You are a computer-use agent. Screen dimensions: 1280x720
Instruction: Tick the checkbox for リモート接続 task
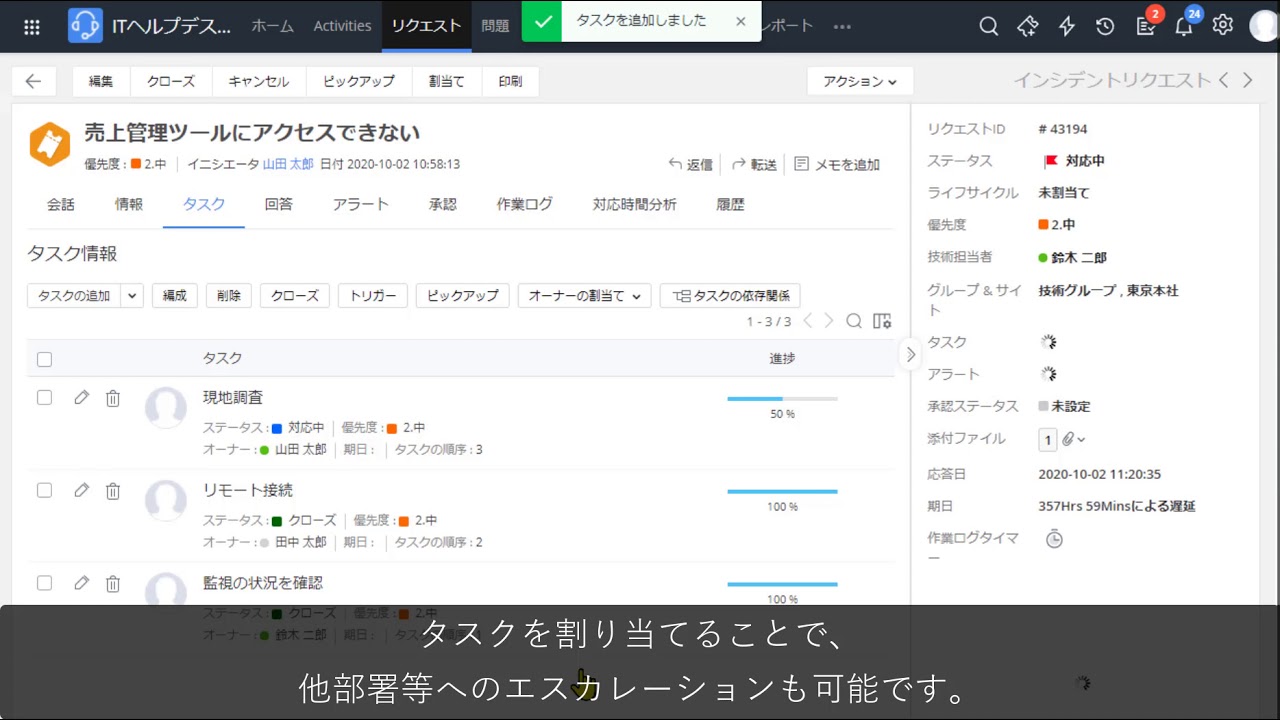(44, 490)
